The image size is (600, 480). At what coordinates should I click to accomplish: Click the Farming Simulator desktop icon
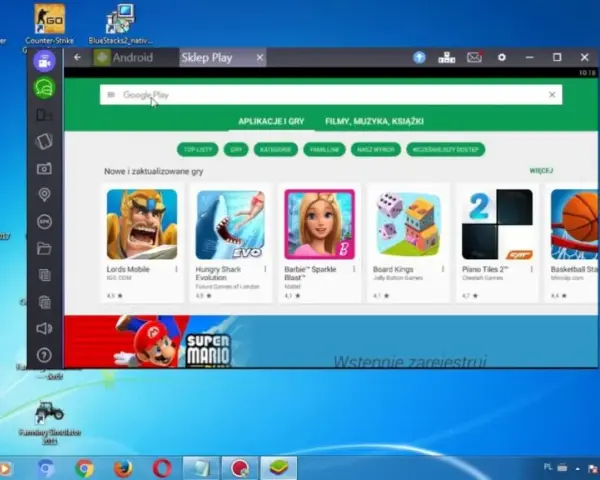coord(49,423)
